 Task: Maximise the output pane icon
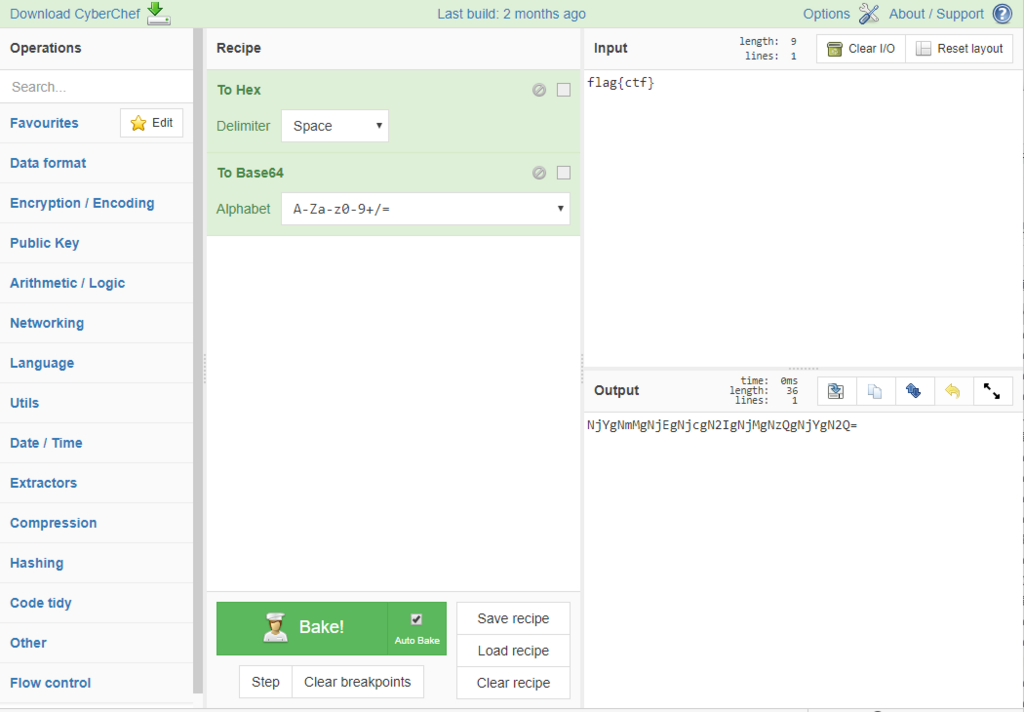click(x=992, y=391)
